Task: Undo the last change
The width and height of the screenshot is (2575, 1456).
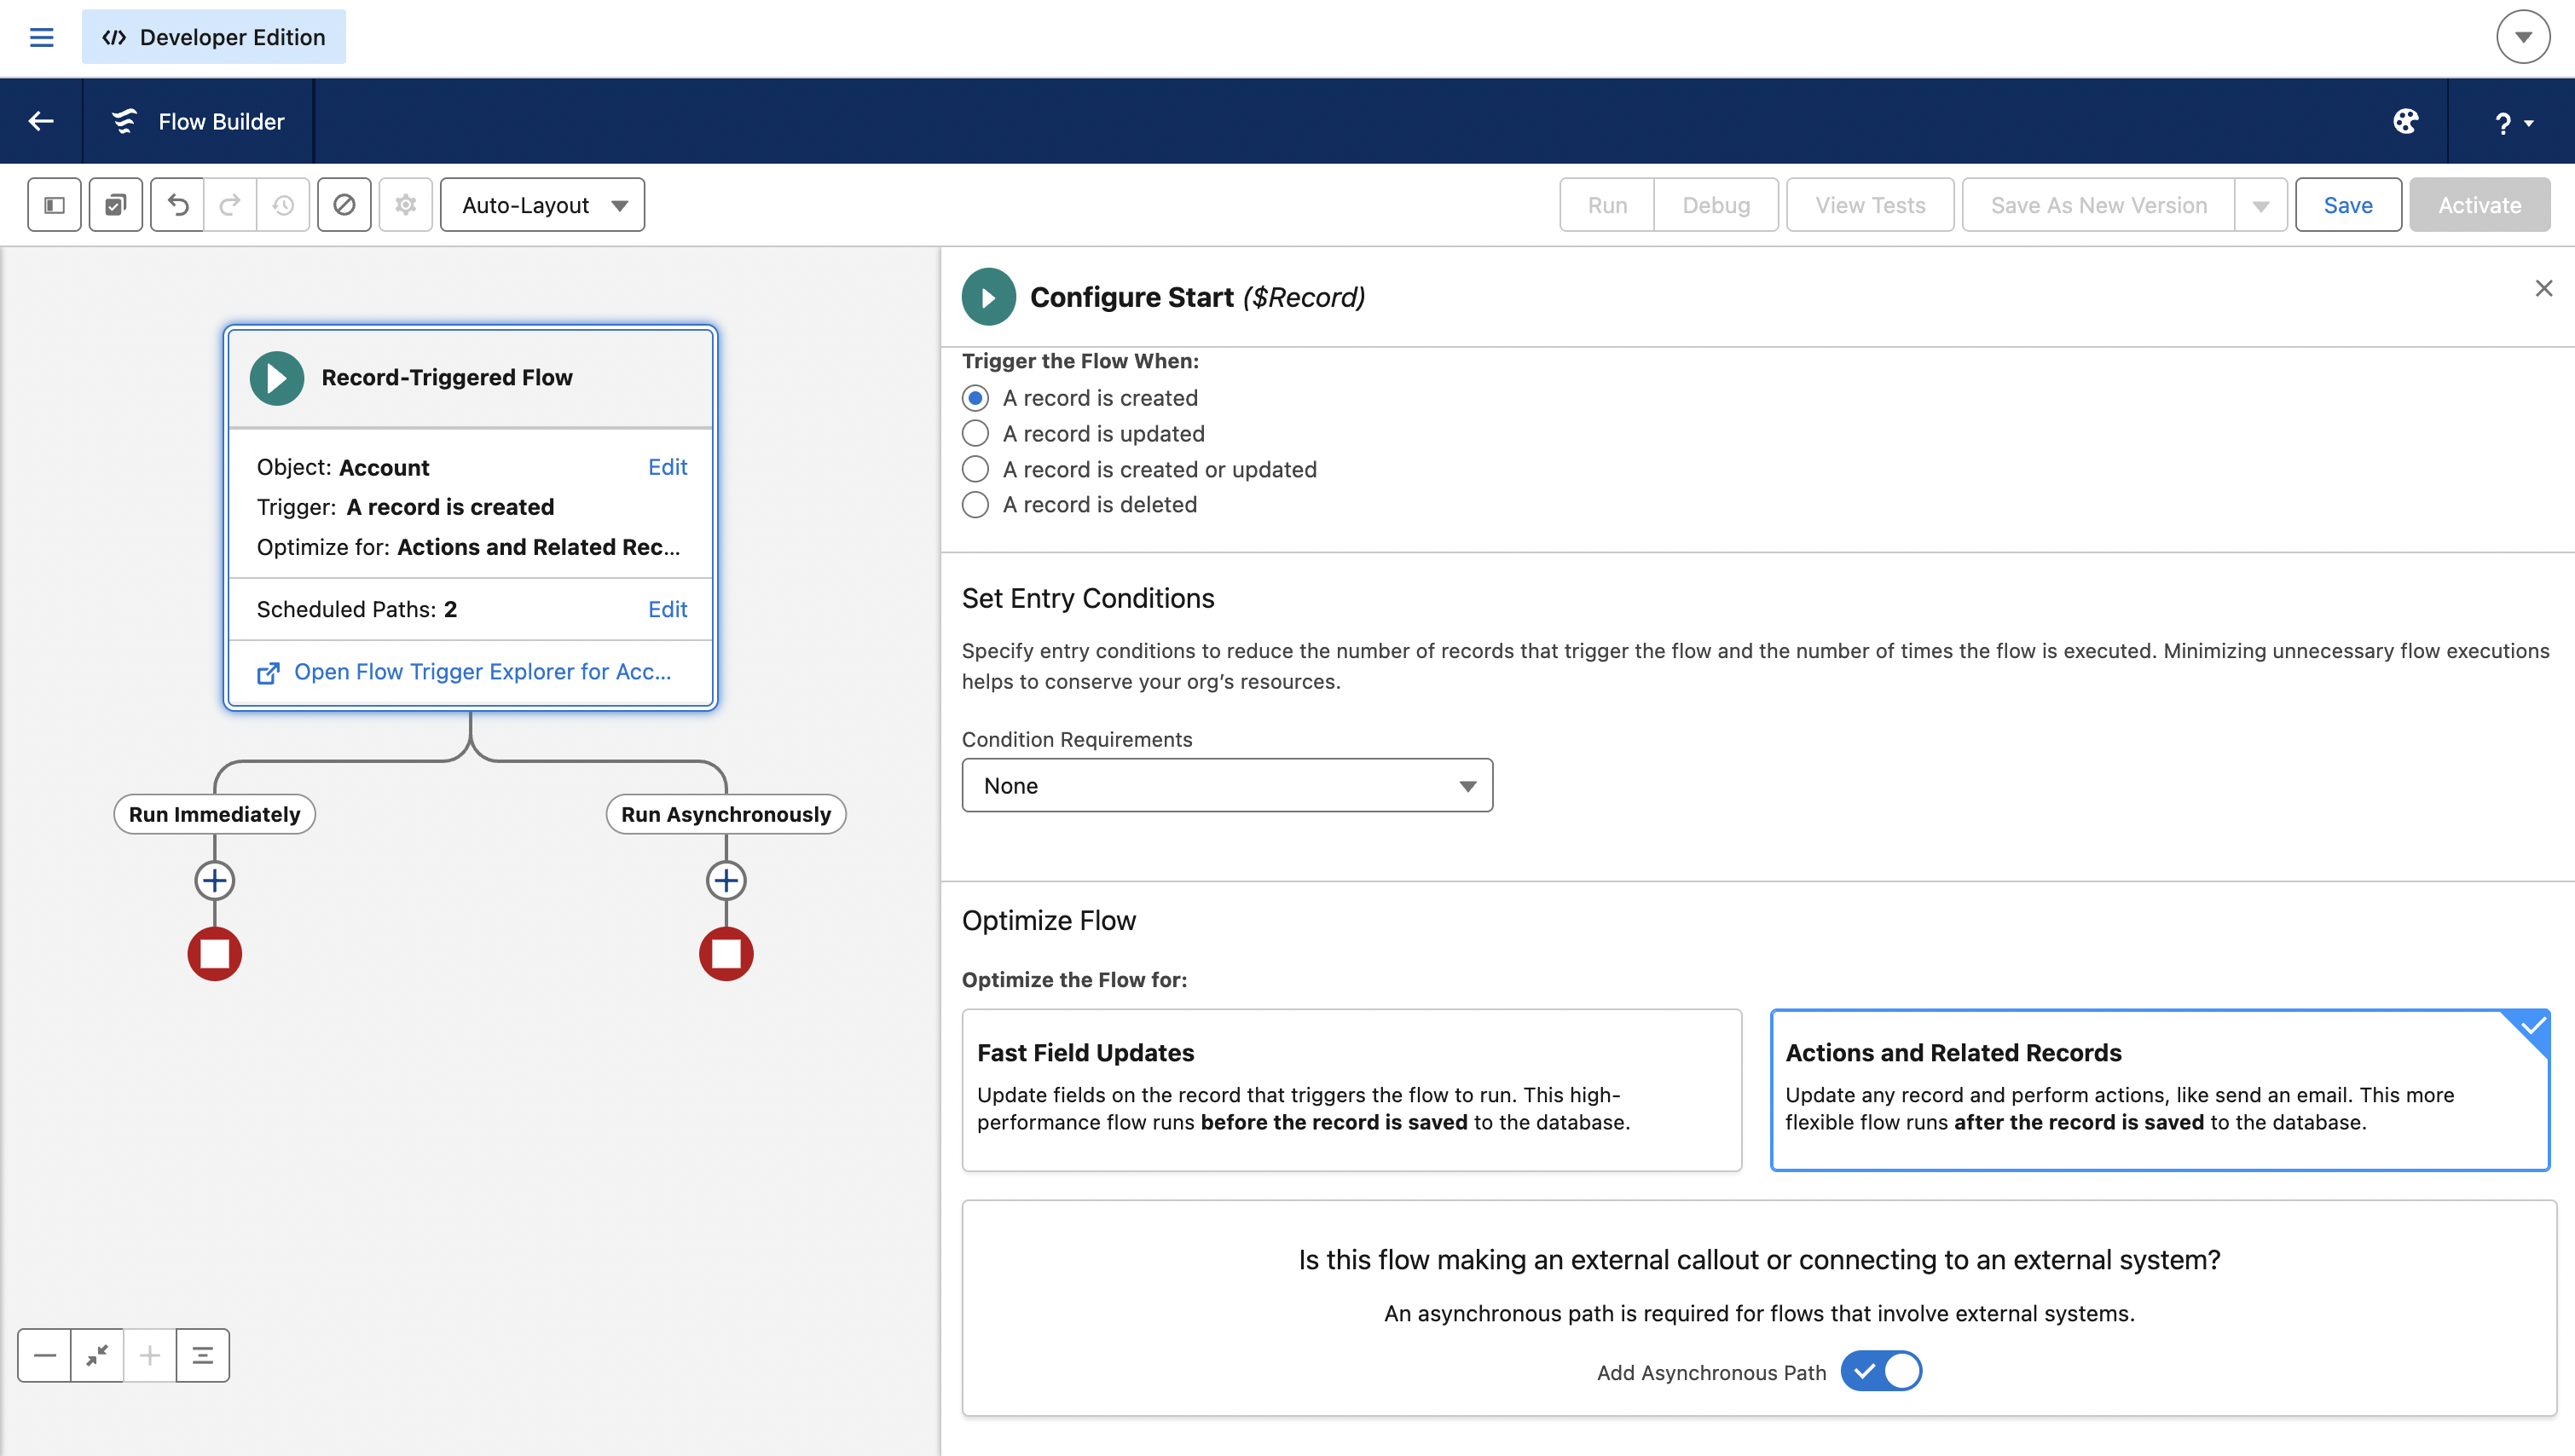Action: (x=178, y=205)
